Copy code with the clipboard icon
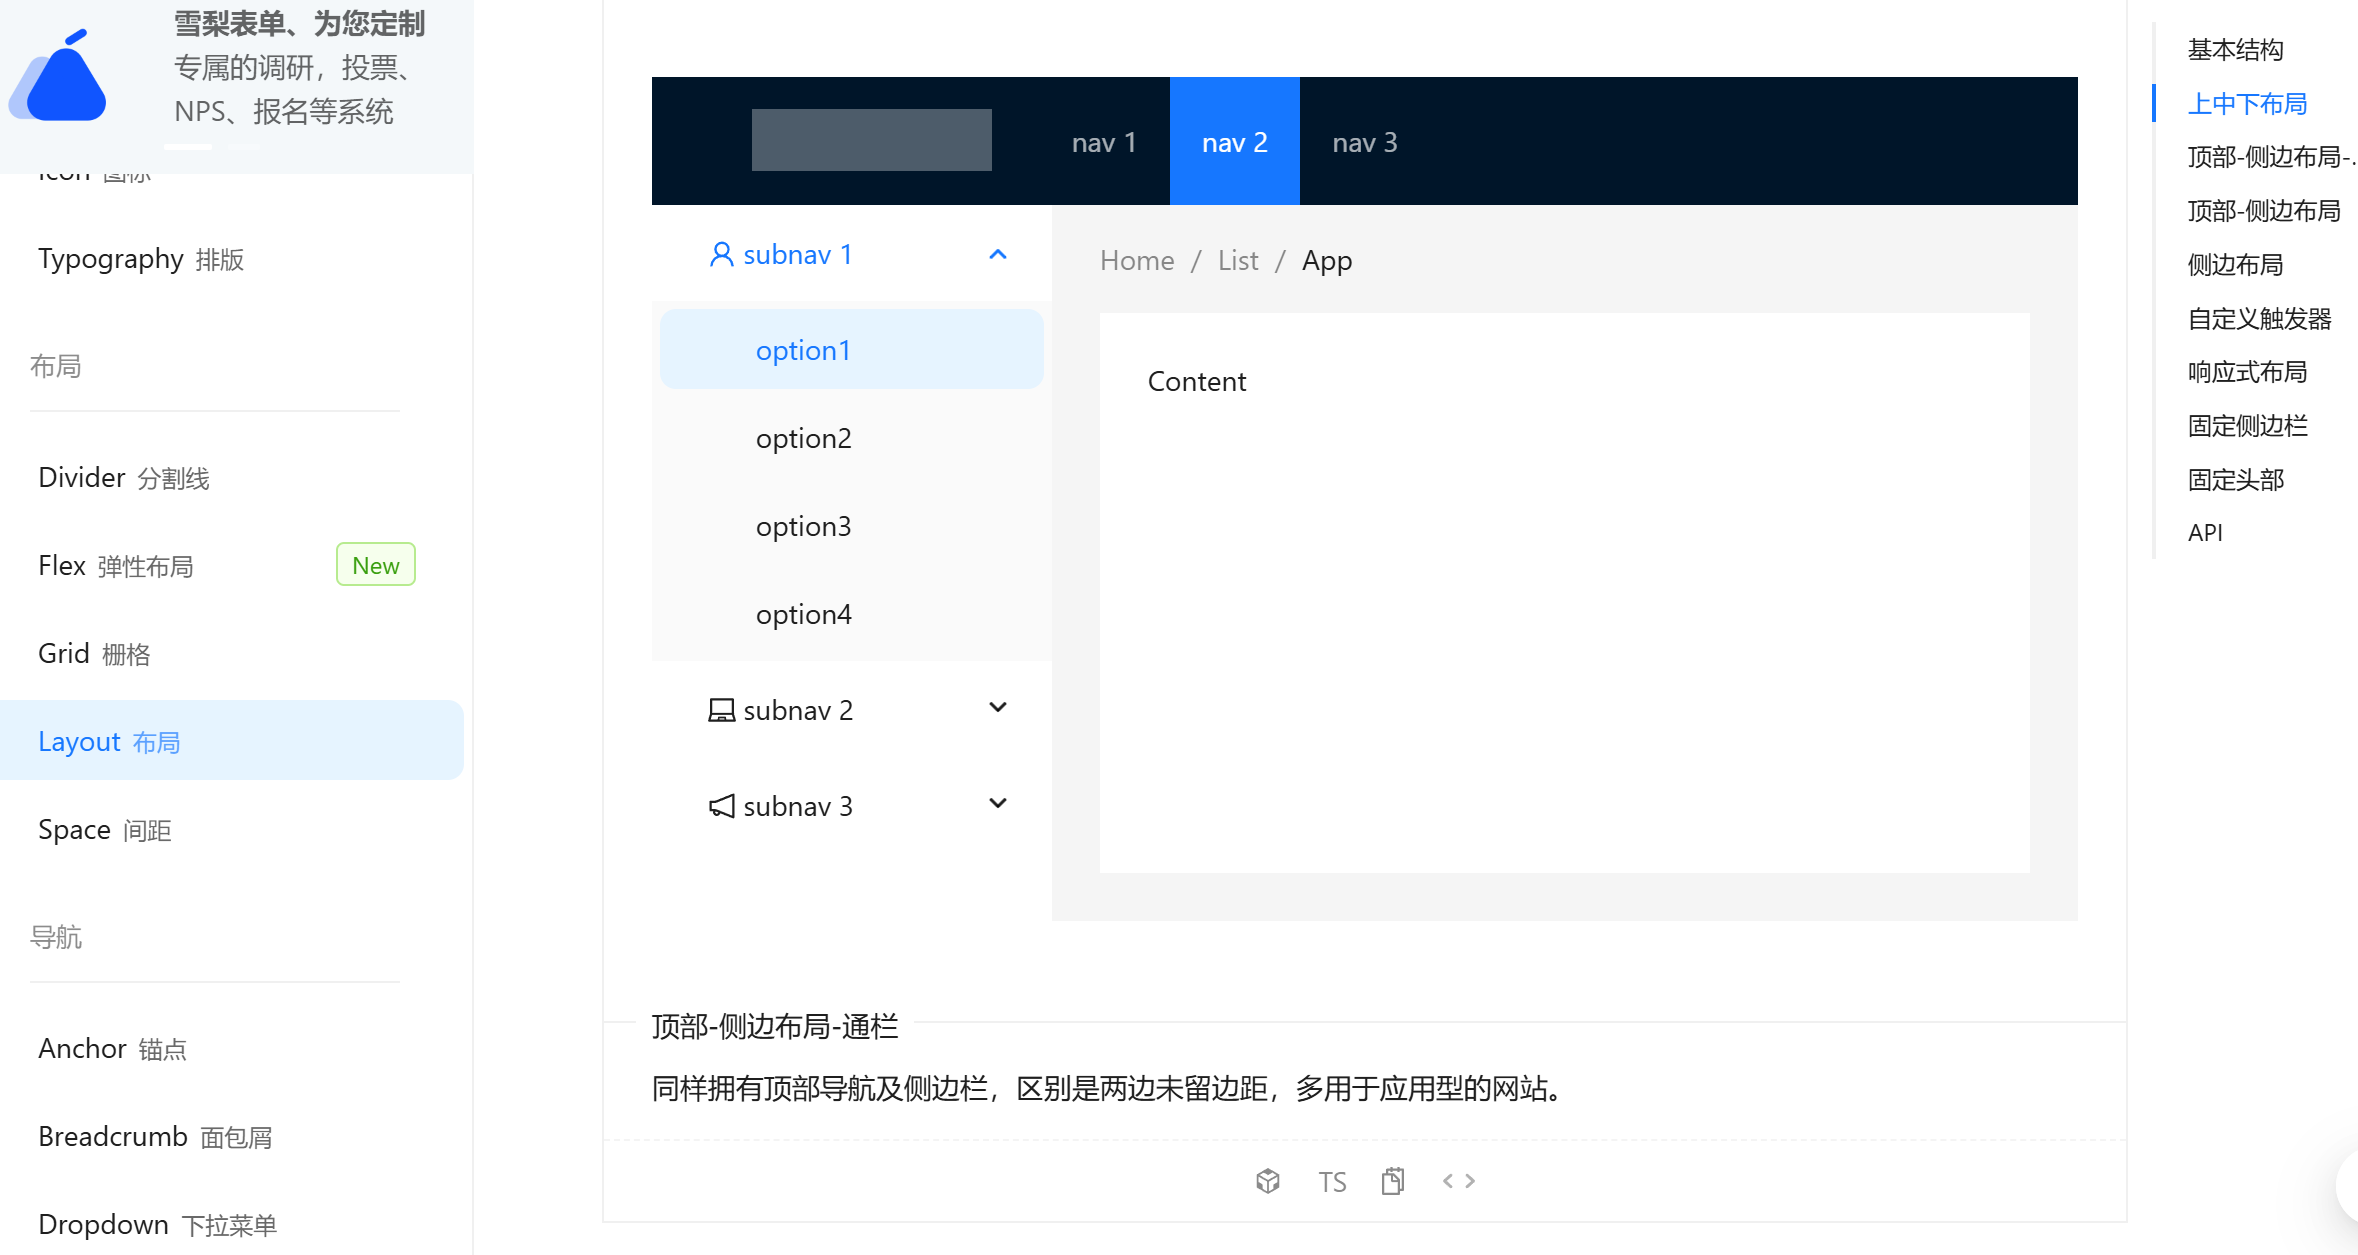Viewport: 2358px width, 1255px height. tap(1393, 1181)
